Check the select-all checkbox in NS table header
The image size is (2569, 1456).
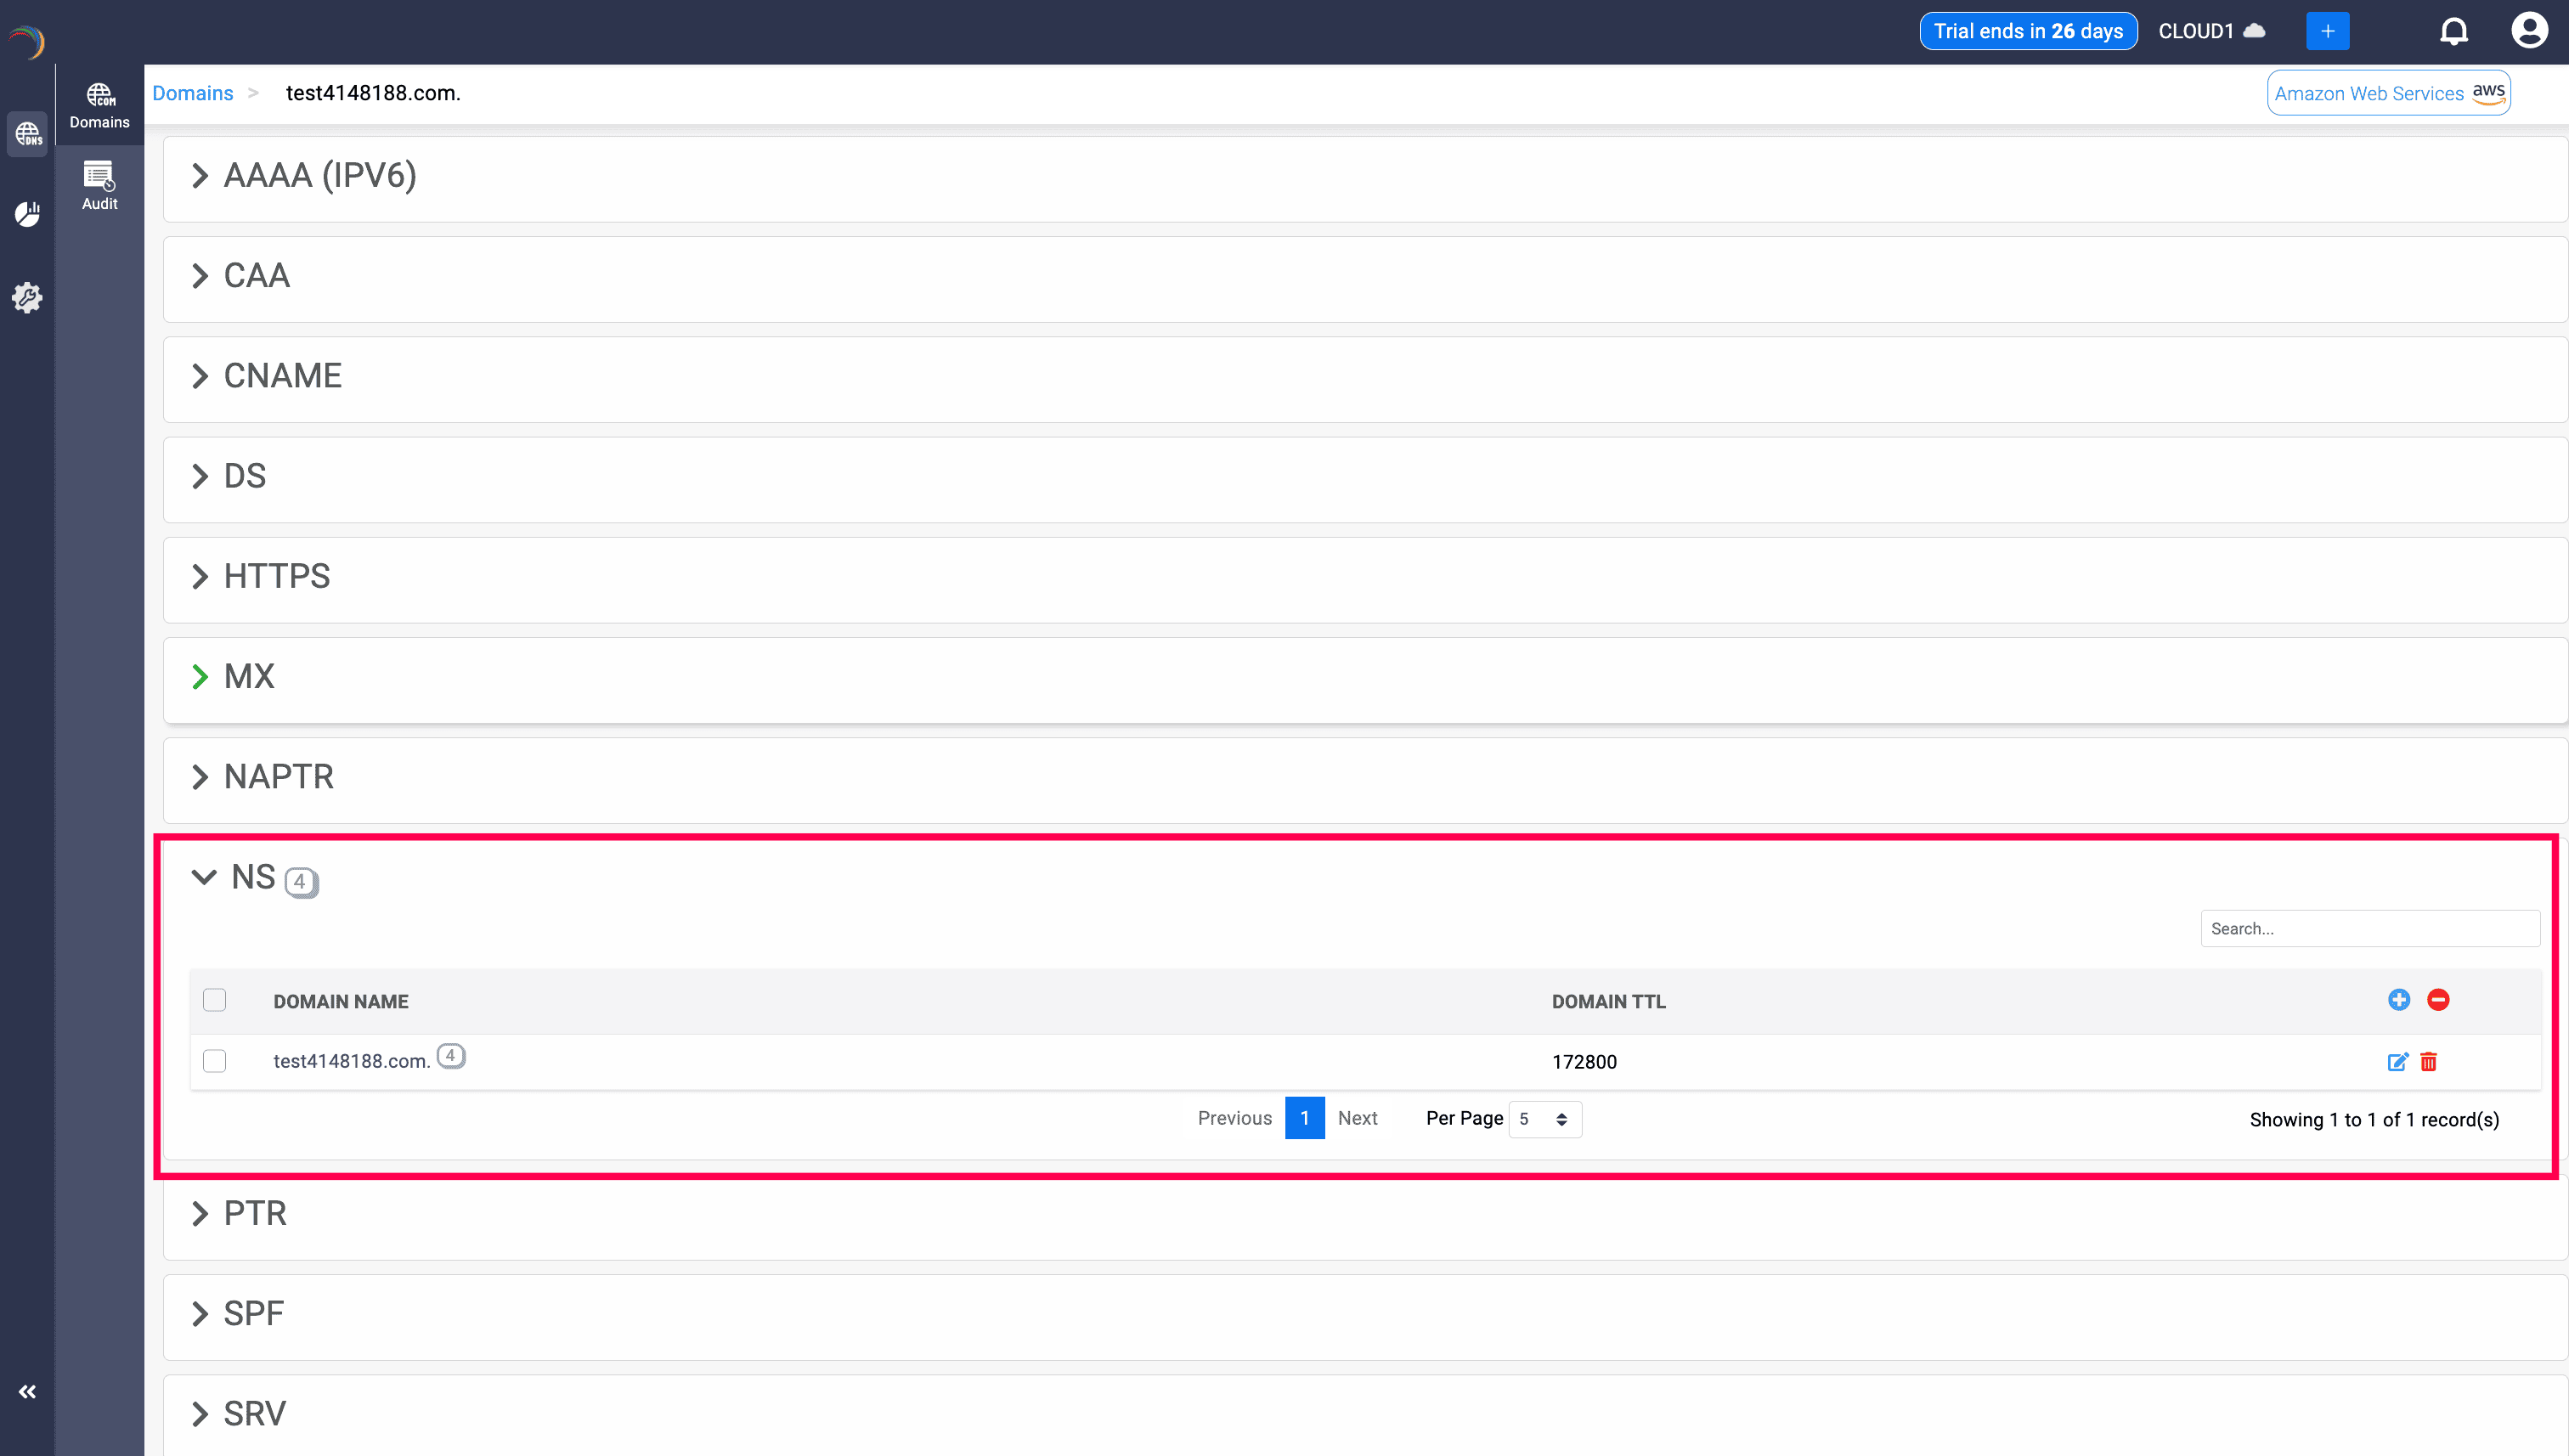(214, 999)
